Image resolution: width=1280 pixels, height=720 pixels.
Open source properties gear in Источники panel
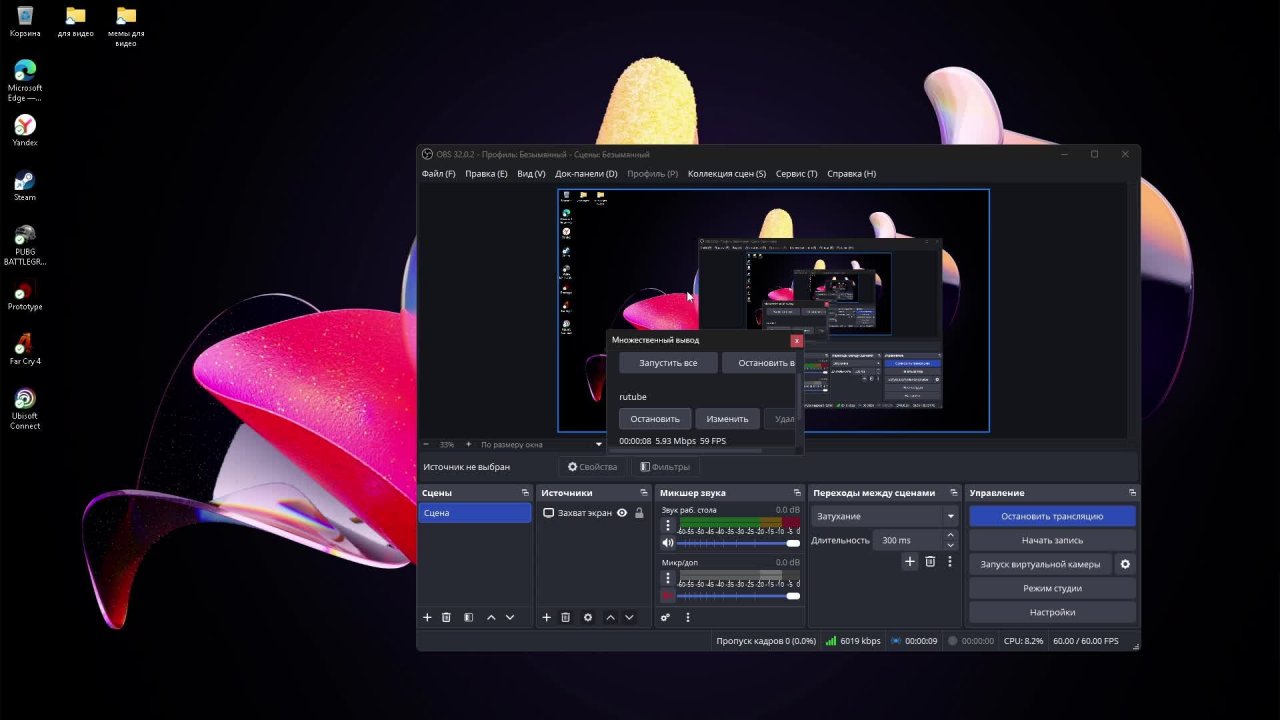point(588,618)
